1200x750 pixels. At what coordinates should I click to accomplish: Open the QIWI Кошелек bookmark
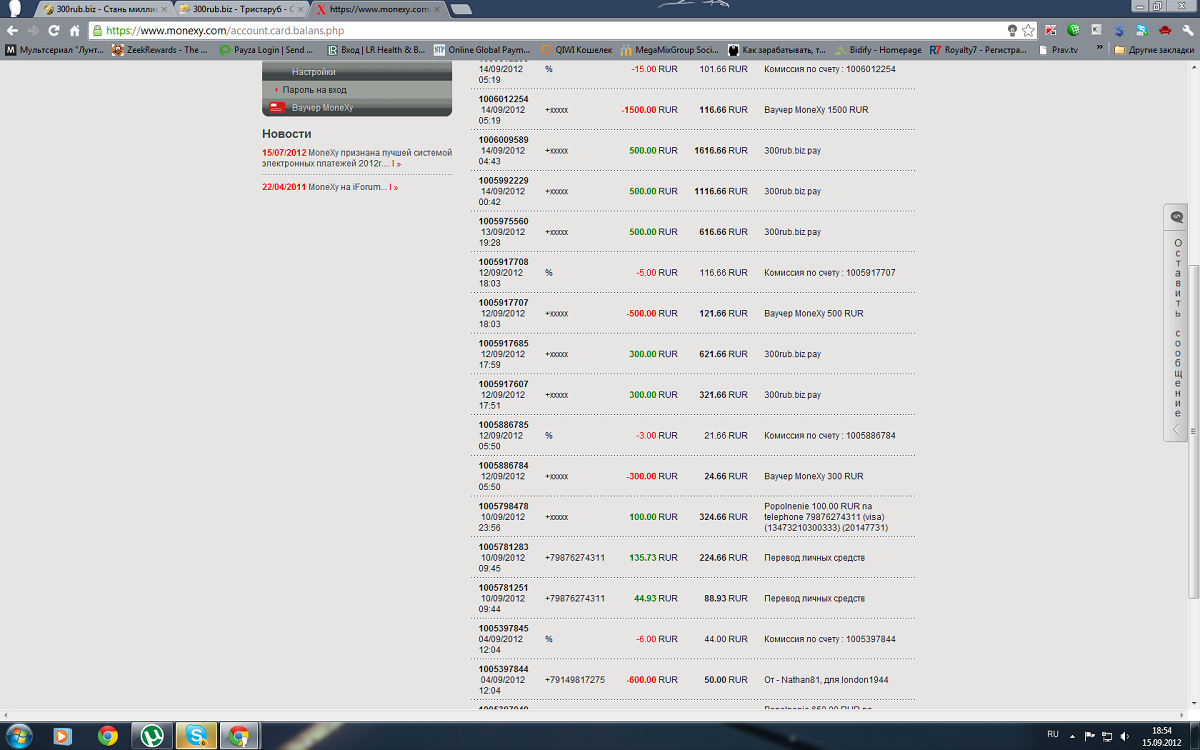point(576,49)
